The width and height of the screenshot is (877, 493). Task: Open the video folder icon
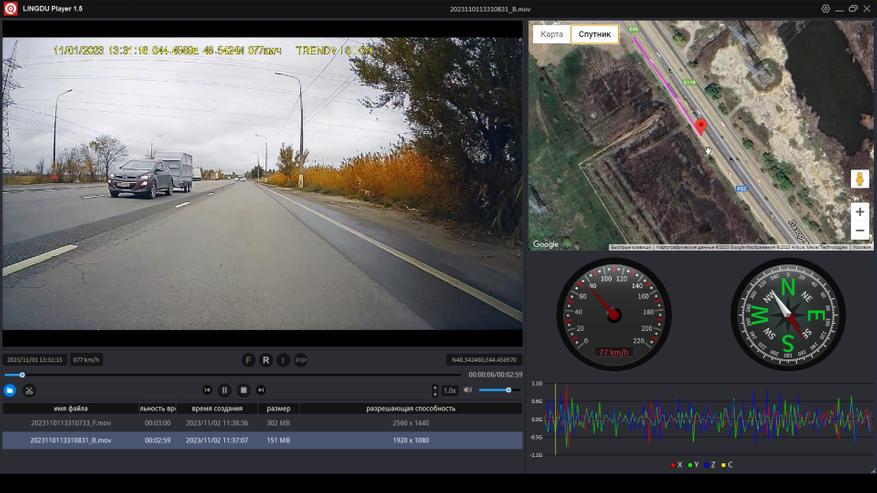pyautogui.click(x=10, y=390)
